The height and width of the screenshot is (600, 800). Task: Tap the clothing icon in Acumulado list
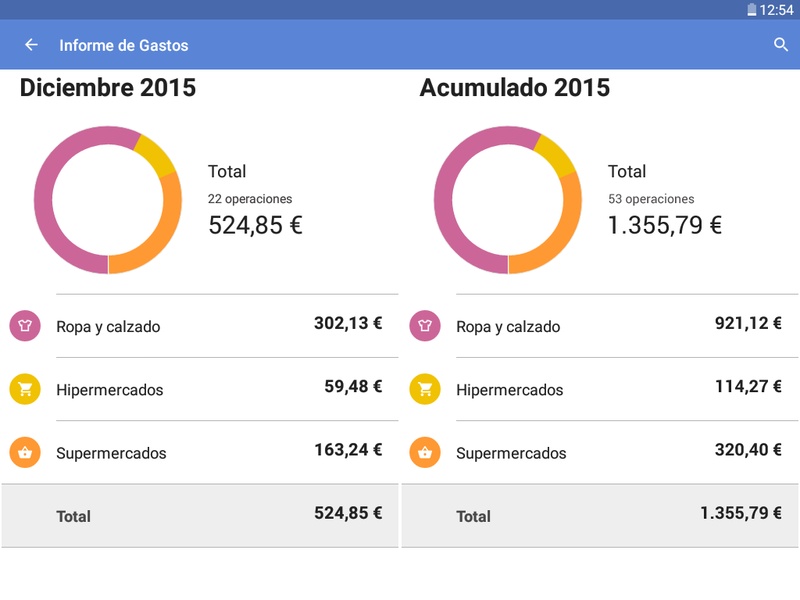coord(425,326)
